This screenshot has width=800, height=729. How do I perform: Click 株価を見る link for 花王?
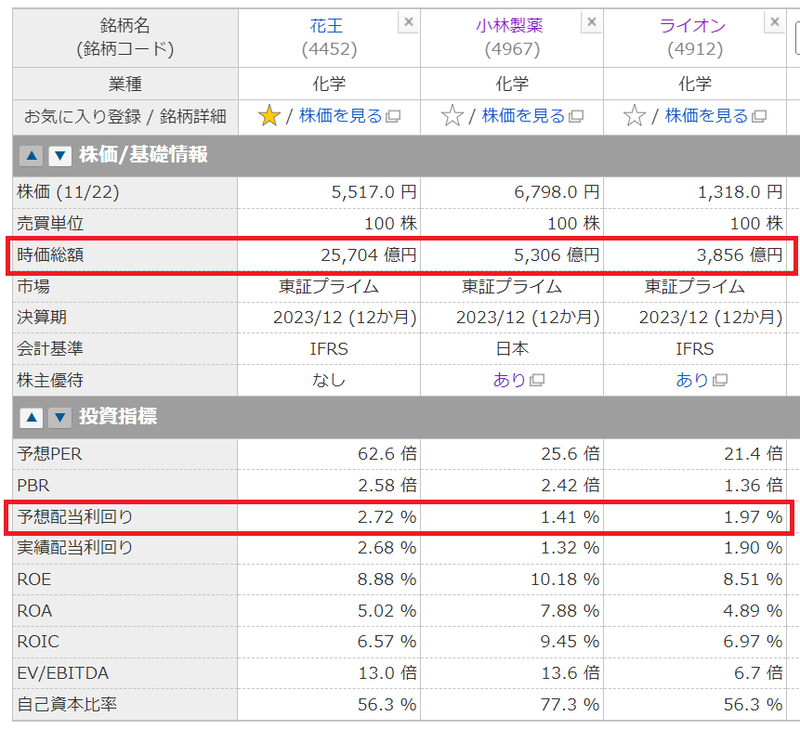pos(340,116)
